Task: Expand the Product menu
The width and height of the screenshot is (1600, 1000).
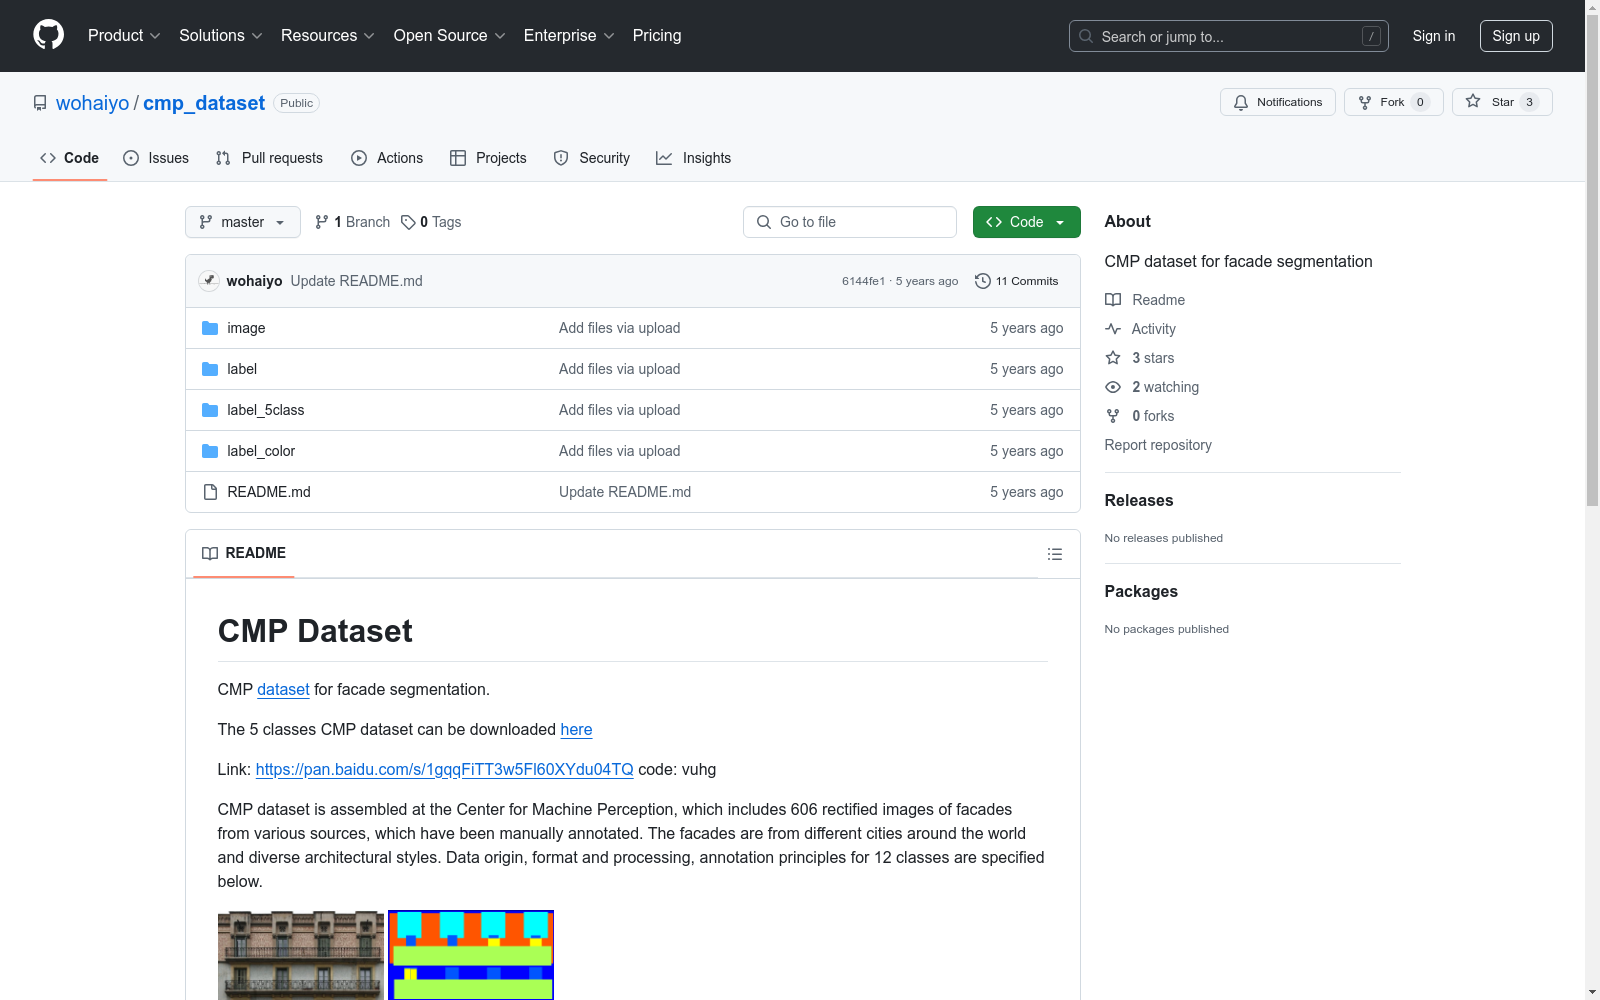Action: click(x=124, y=35)
